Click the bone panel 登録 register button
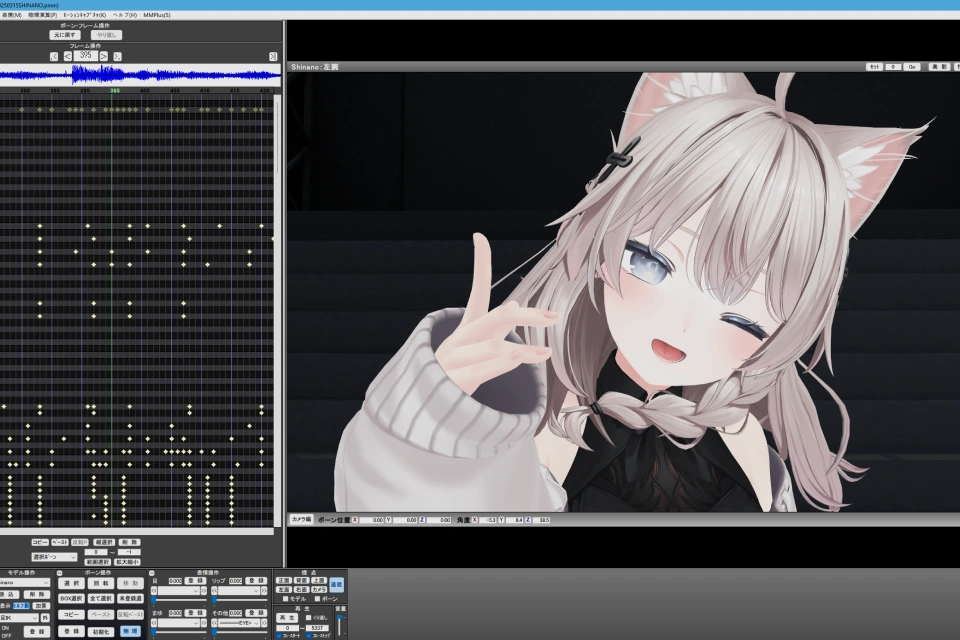 point(71,631)
